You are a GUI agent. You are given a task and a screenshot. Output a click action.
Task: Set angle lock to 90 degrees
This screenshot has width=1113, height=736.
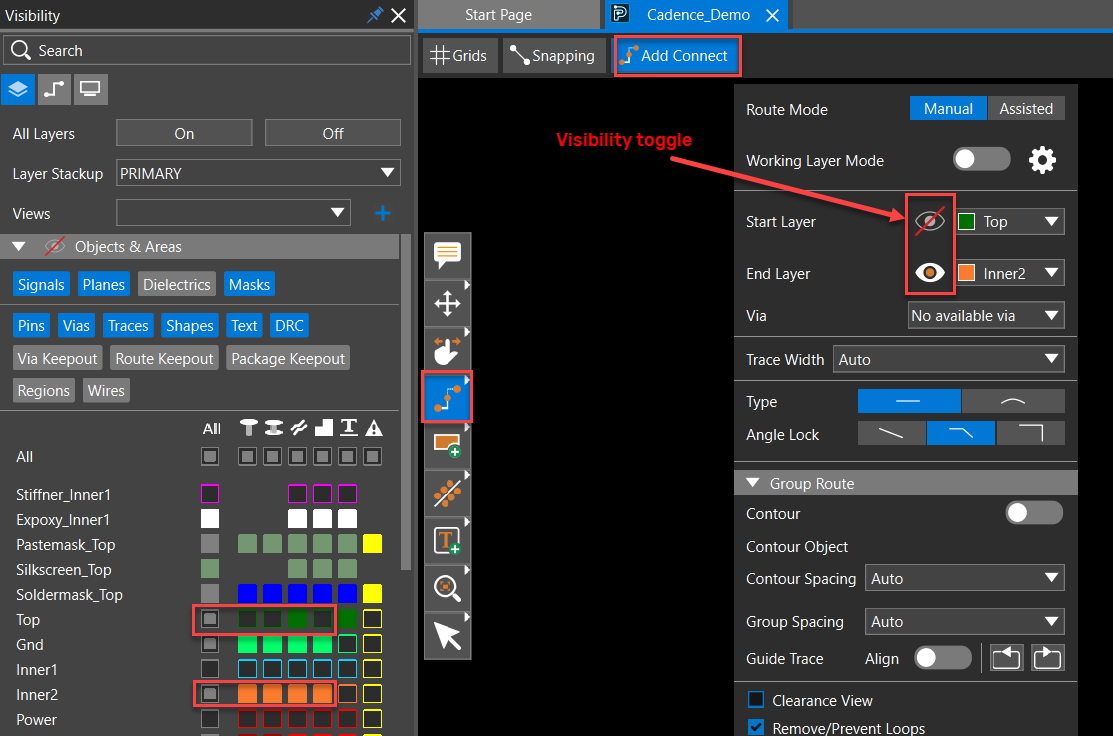tap(1031, 433)
